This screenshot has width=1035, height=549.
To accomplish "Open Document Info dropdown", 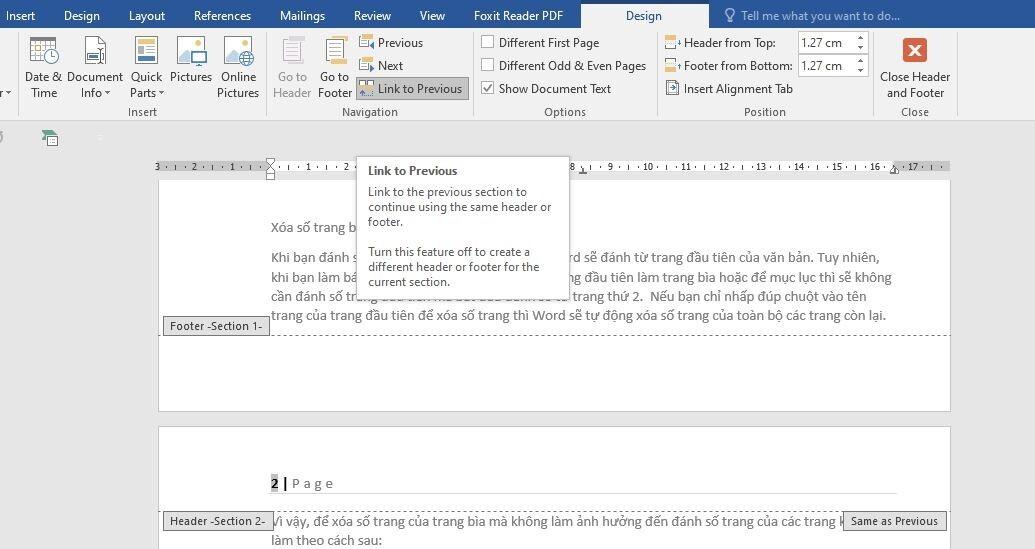I will click(x=95, y=67).
